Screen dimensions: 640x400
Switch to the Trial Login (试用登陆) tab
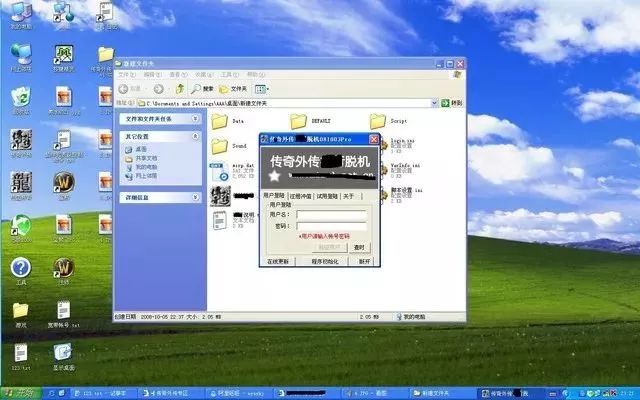(x=327, y=196)
